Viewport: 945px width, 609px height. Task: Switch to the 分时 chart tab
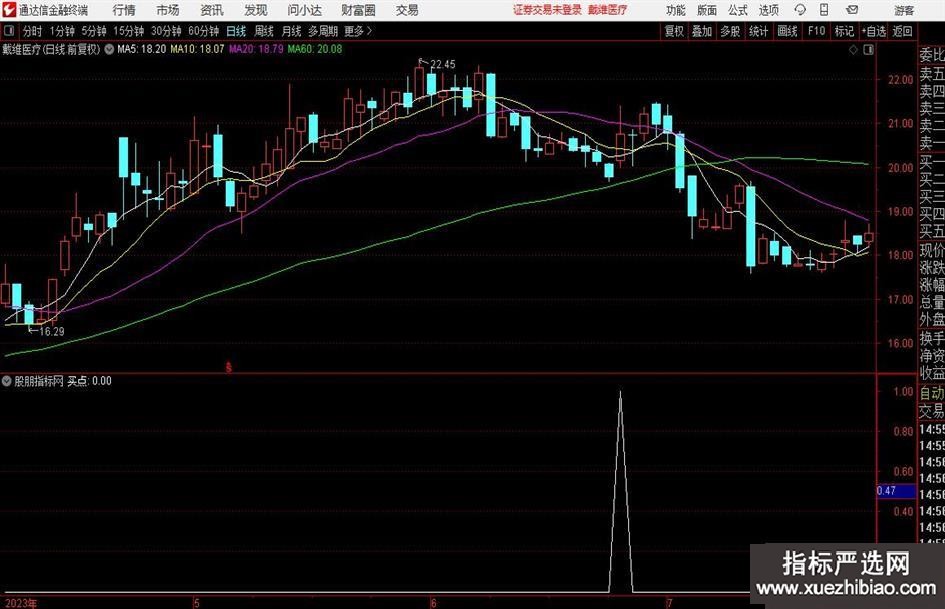click(33, 31)
